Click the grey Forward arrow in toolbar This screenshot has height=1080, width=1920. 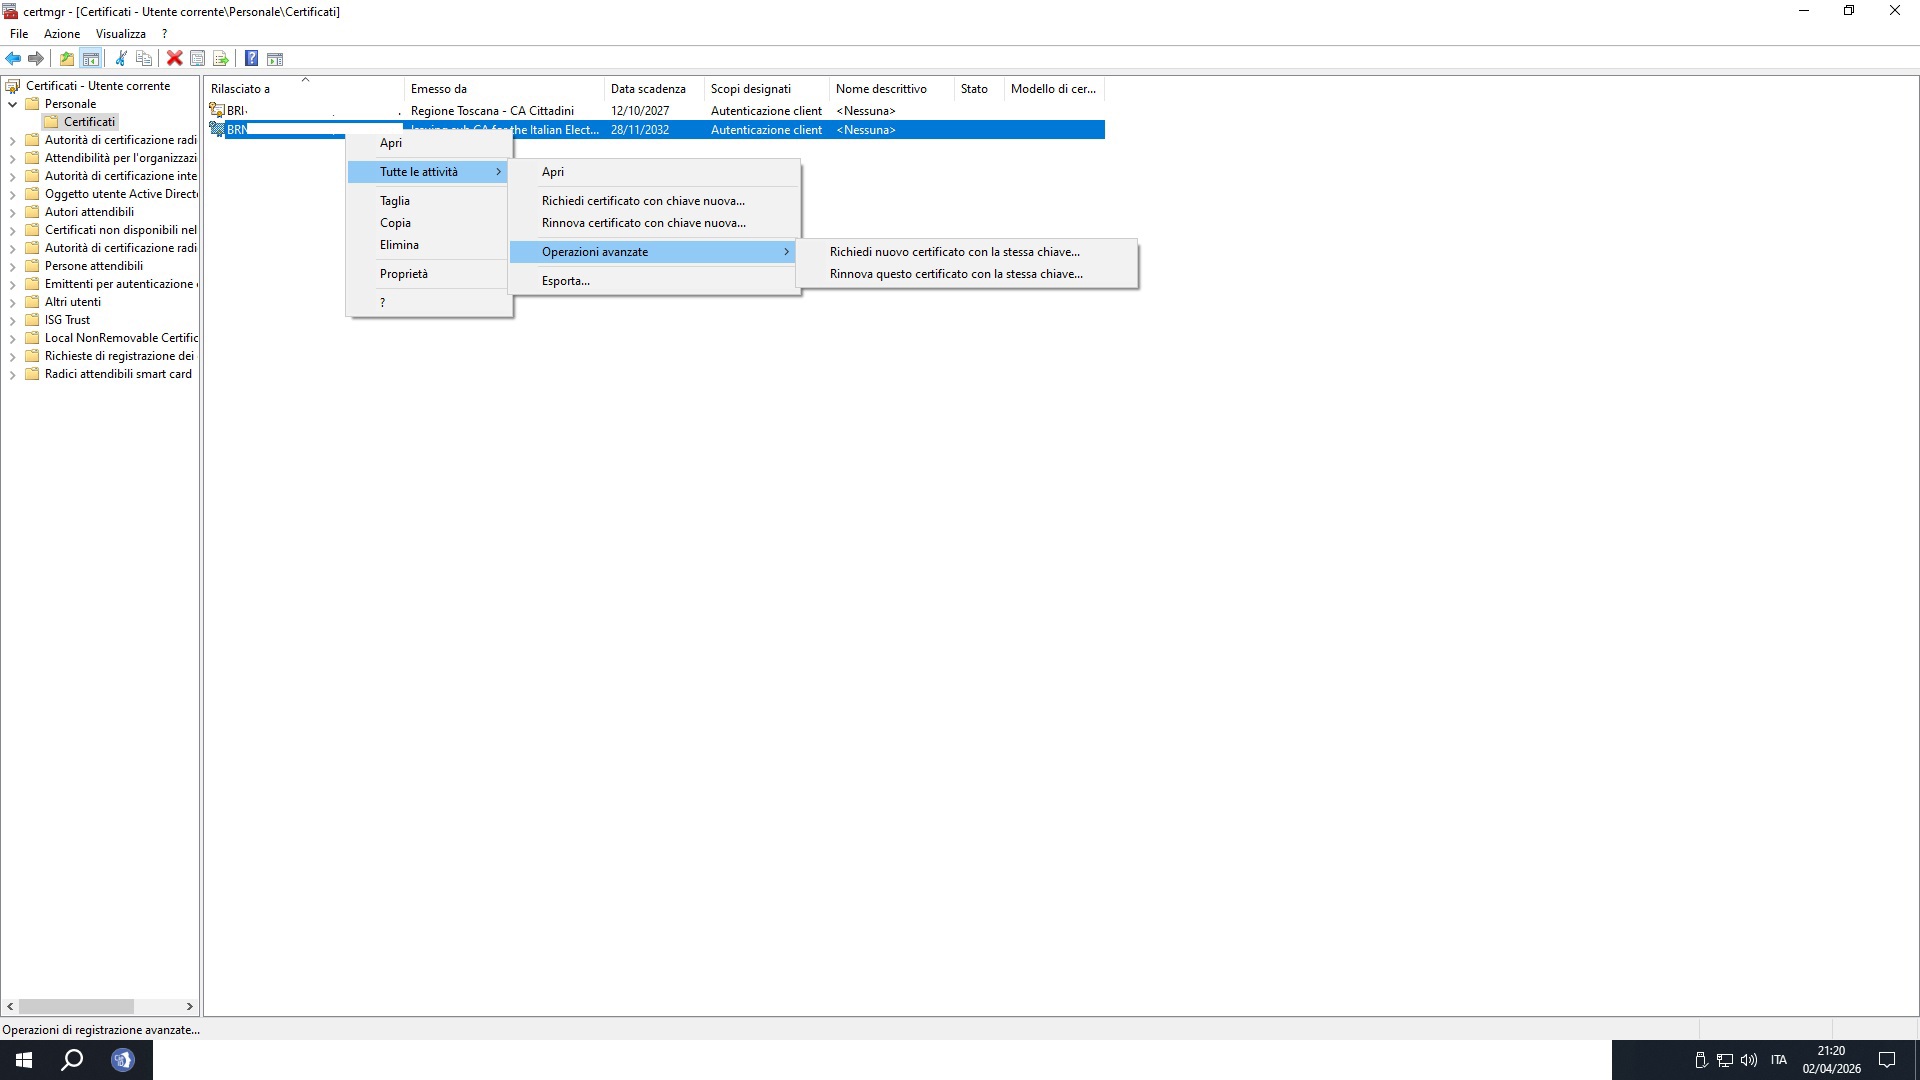coord(36,59)
